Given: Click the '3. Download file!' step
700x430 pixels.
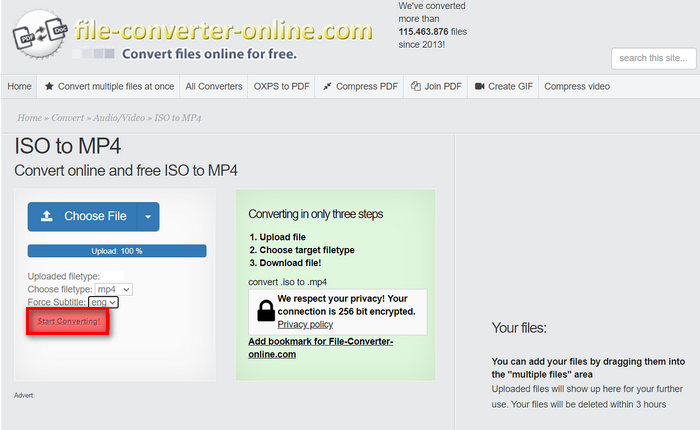Looking at the screenshot, I should 285,263.
